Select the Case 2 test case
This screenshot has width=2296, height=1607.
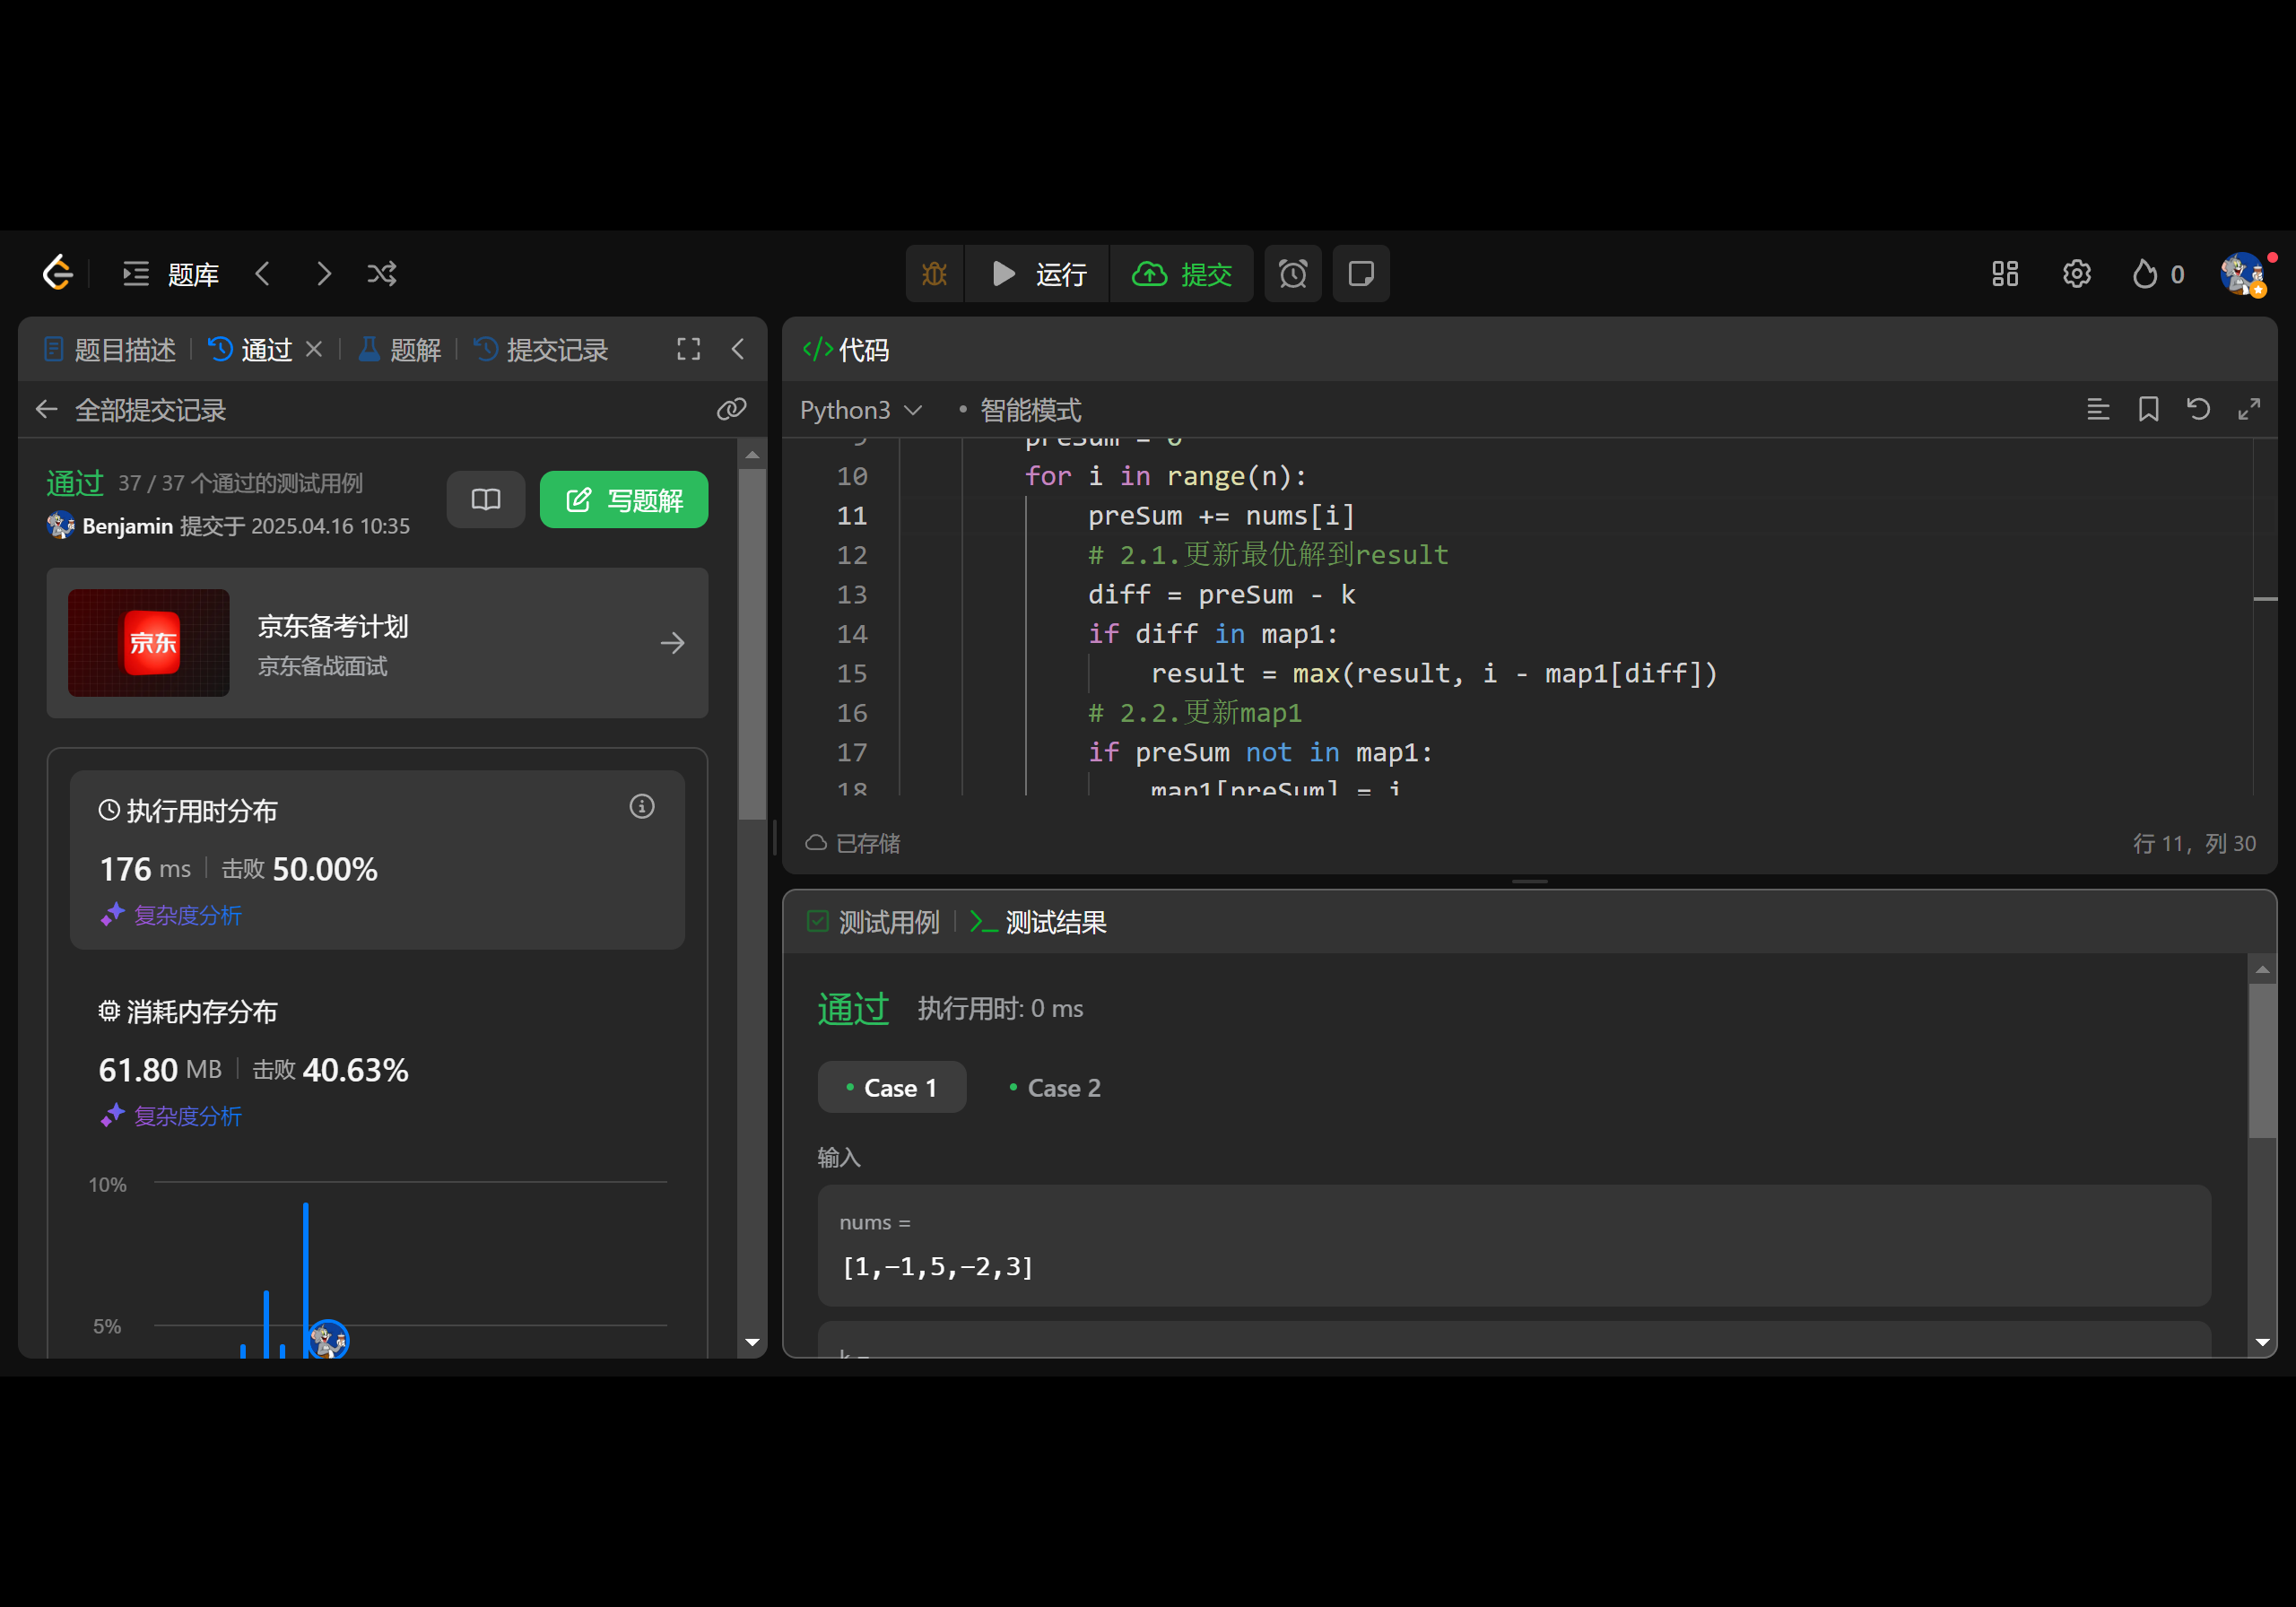pyautogui.click(x=1054, y=1087)
